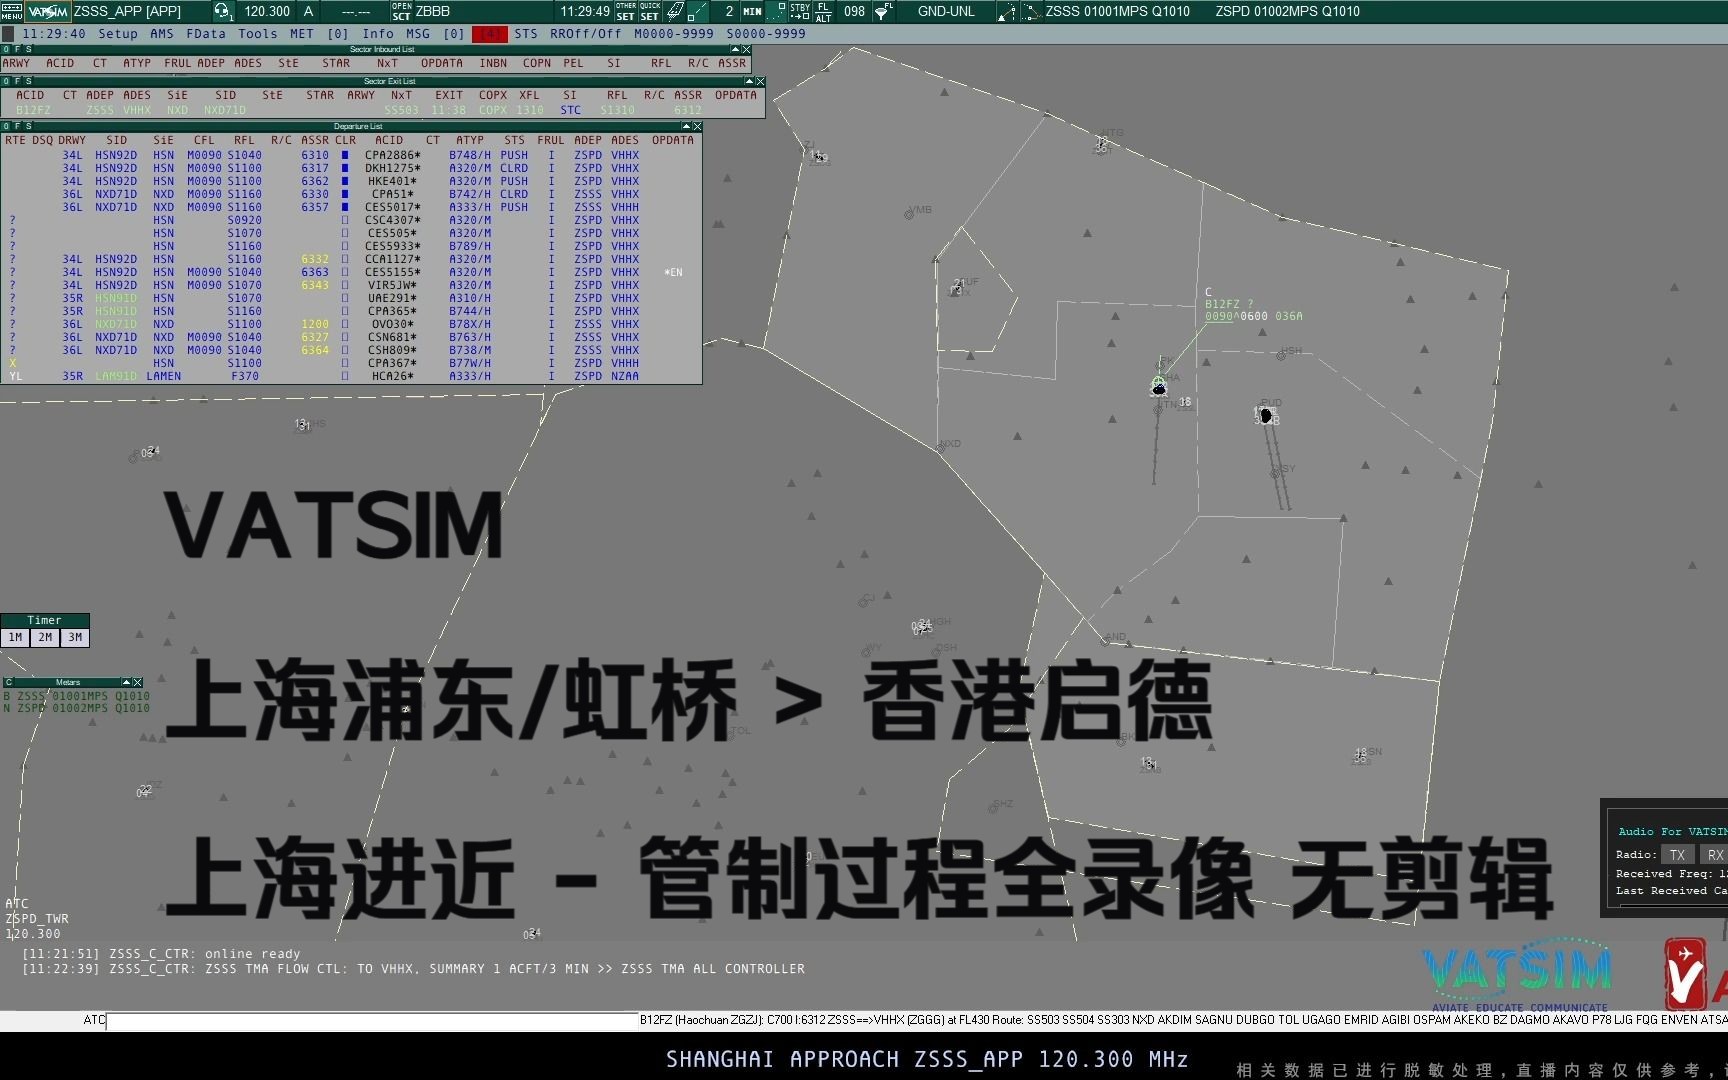This screenshot has width=1728, height=1080.
Task: Toggle the CLR clearance box for CPA2886
Action: (345, 155)
